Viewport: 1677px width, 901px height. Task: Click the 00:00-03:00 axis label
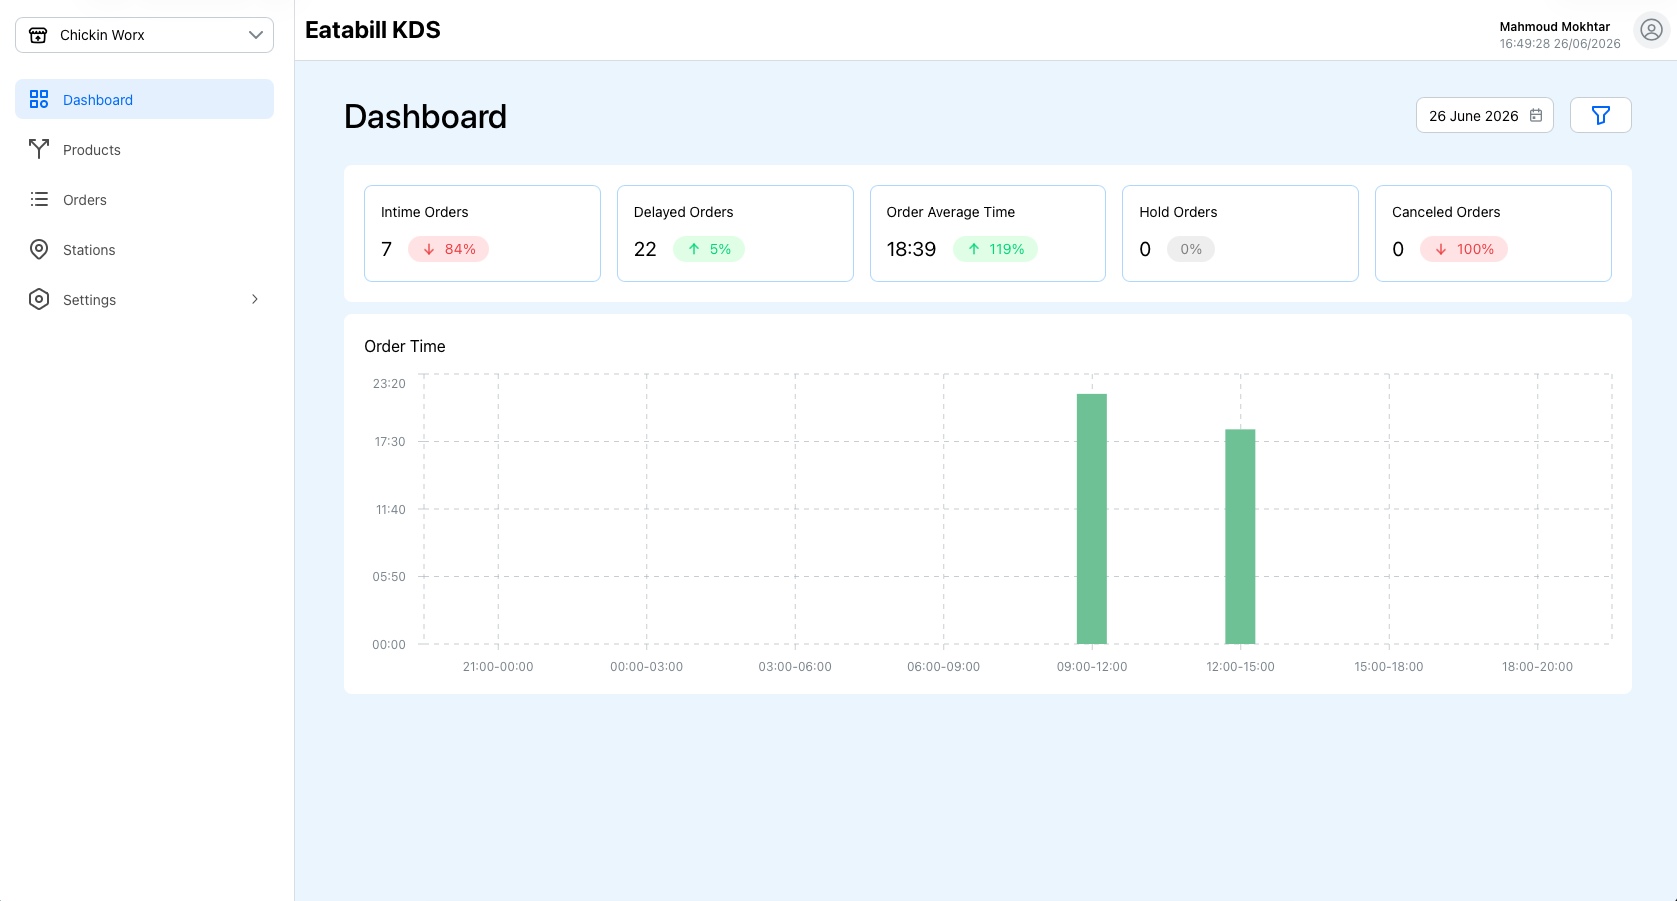coord(646,666)
